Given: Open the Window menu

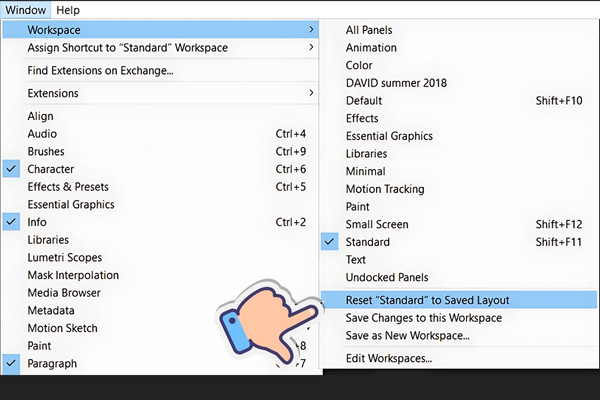Looking at the screenshot, I should coord(26,10).
